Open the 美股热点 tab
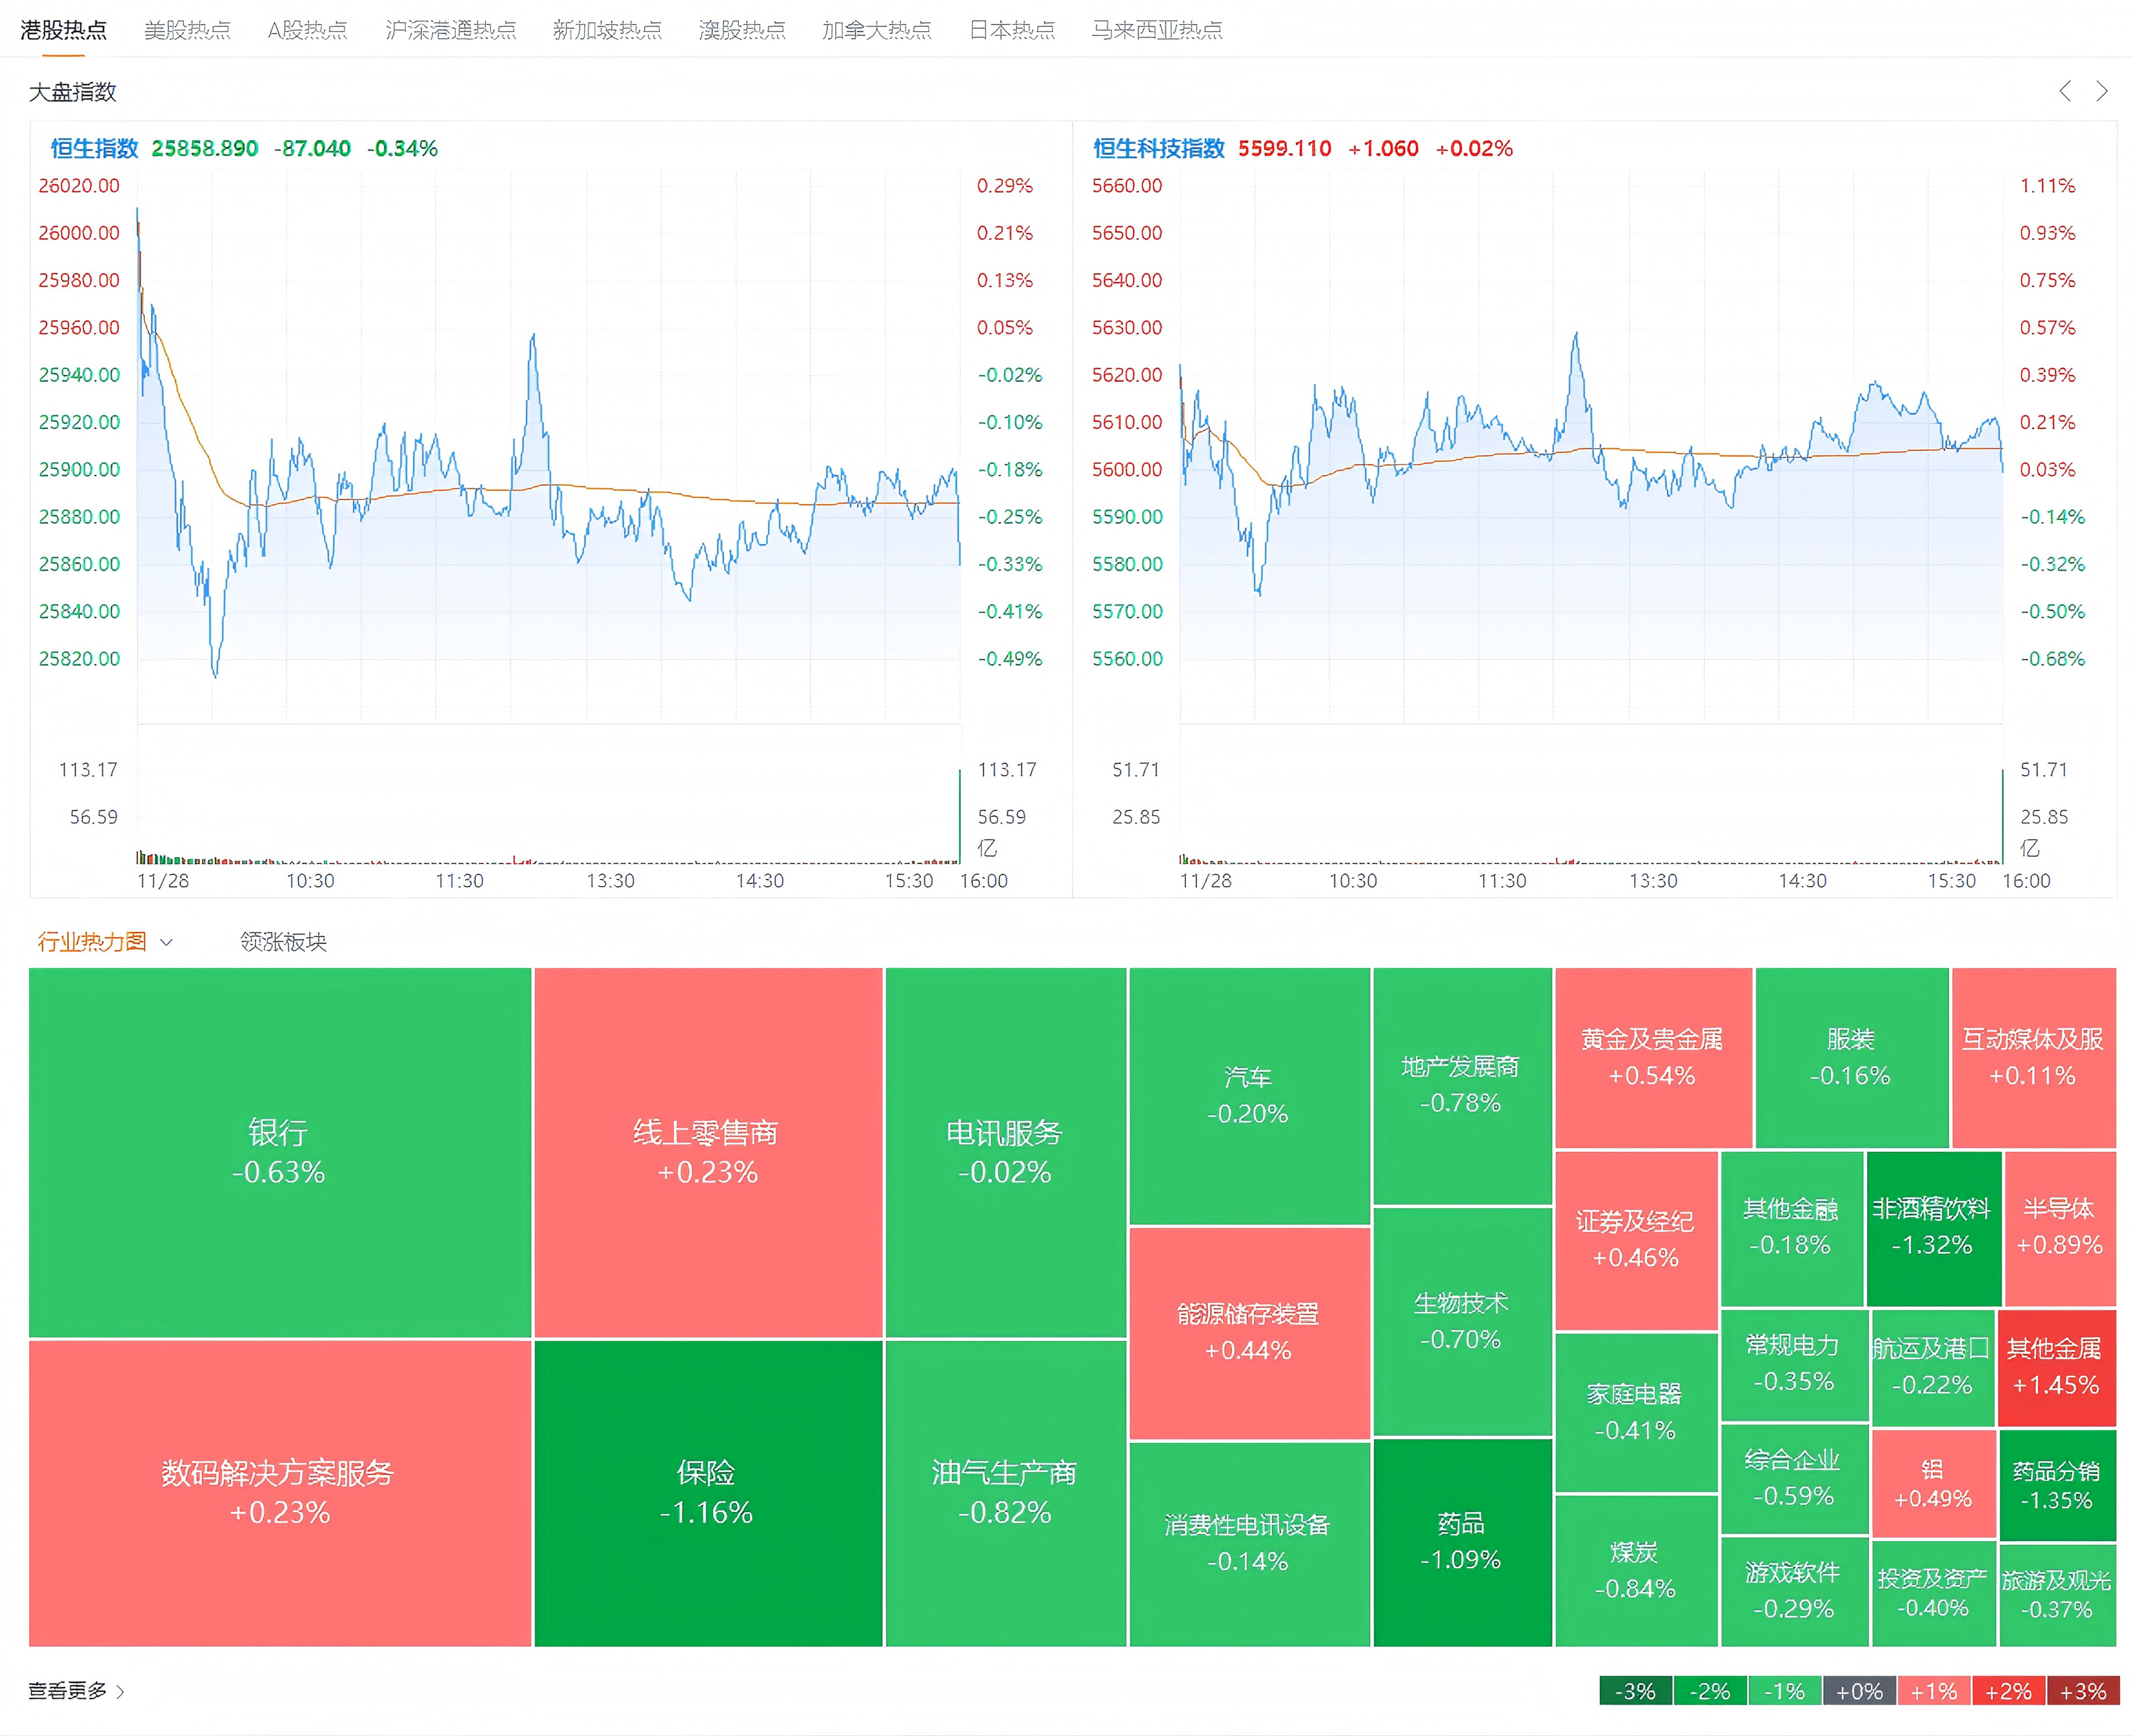 (x=187, y=30)
